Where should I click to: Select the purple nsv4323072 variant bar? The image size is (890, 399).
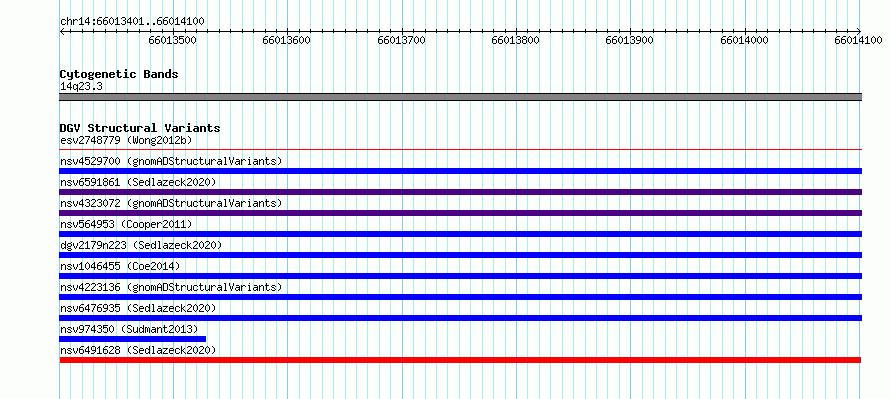pos(460,213)
